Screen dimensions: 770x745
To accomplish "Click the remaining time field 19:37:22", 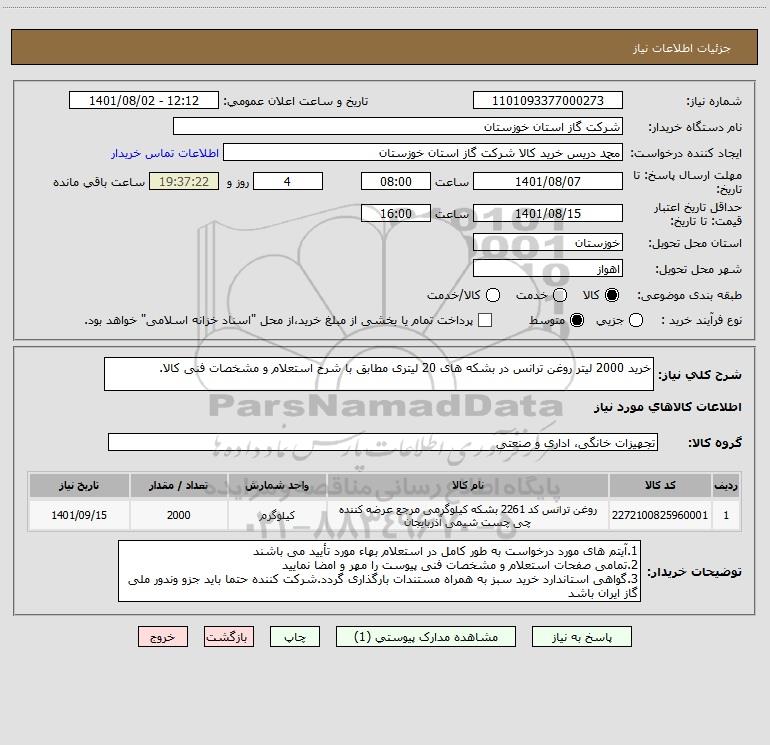I will pos(184,181).
